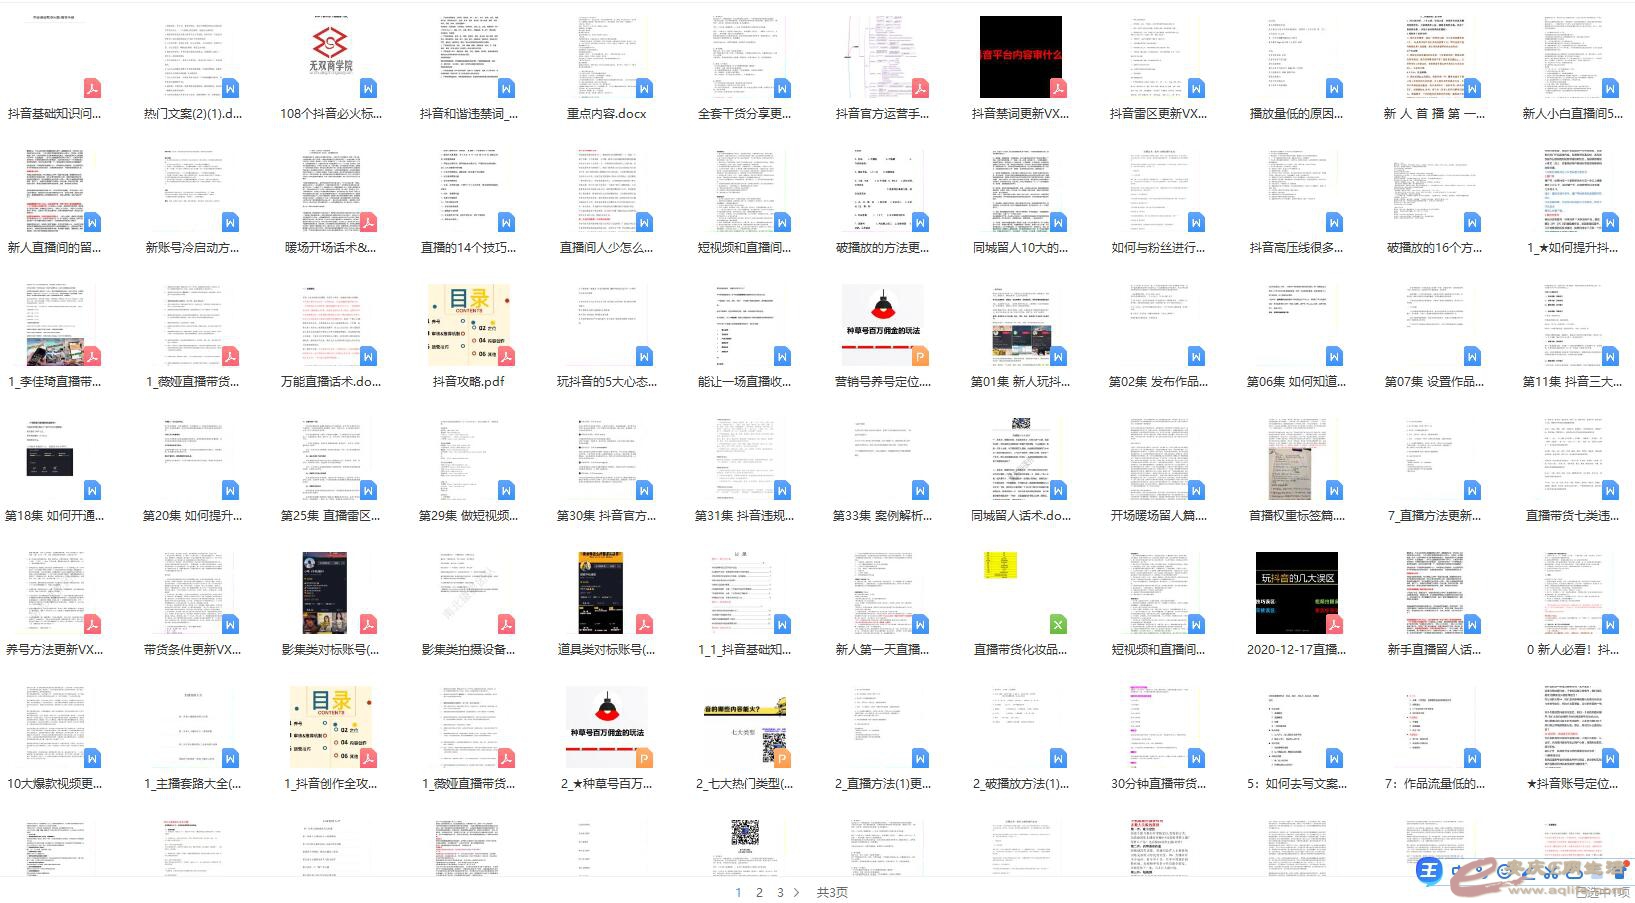Click the PDF badge on 2020-12-17直播 file

(1334, 624)
